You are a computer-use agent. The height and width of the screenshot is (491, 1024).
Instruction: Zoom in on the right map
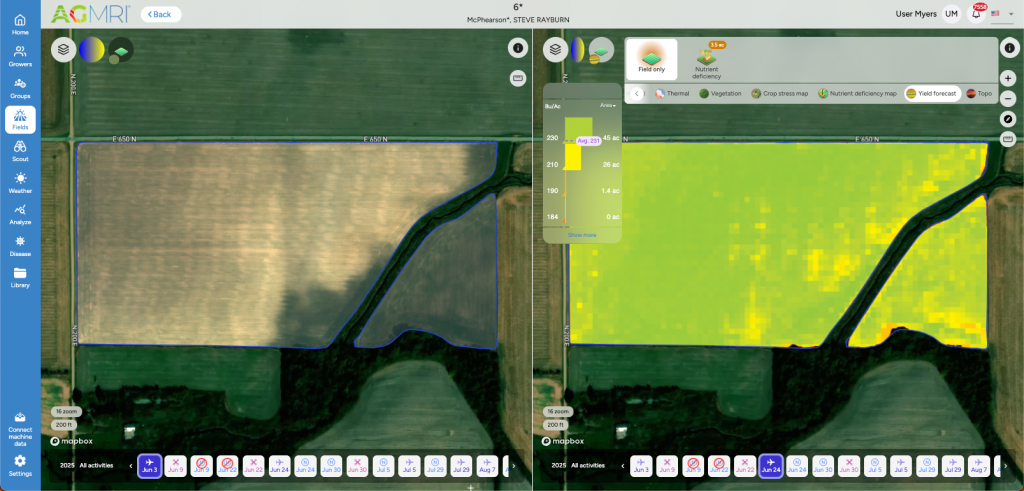pyautogui.click(x=1008, y=78)
